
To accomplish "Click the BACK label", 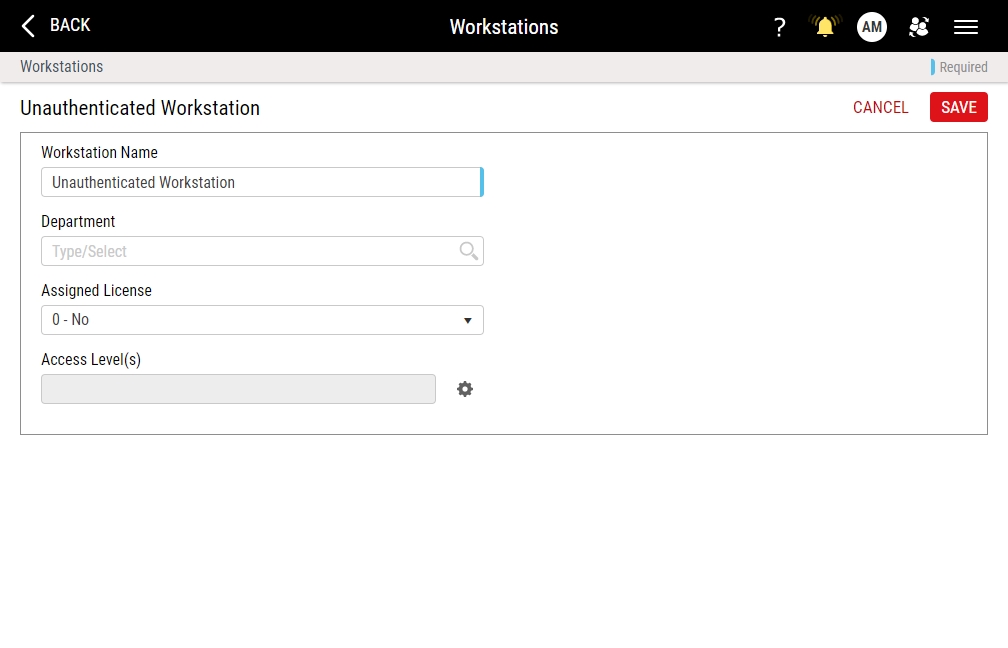I will [x=70, y=25].
